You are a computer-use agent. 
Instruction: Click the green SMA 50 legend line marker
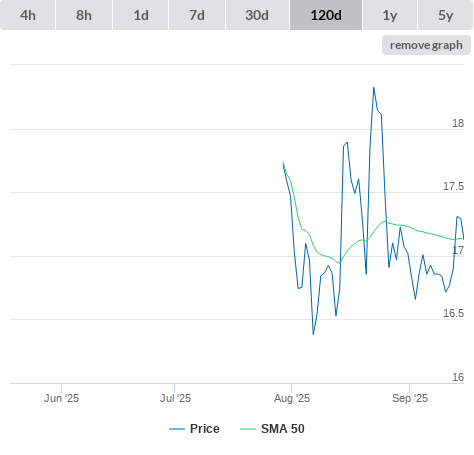[x=248, y=429]
